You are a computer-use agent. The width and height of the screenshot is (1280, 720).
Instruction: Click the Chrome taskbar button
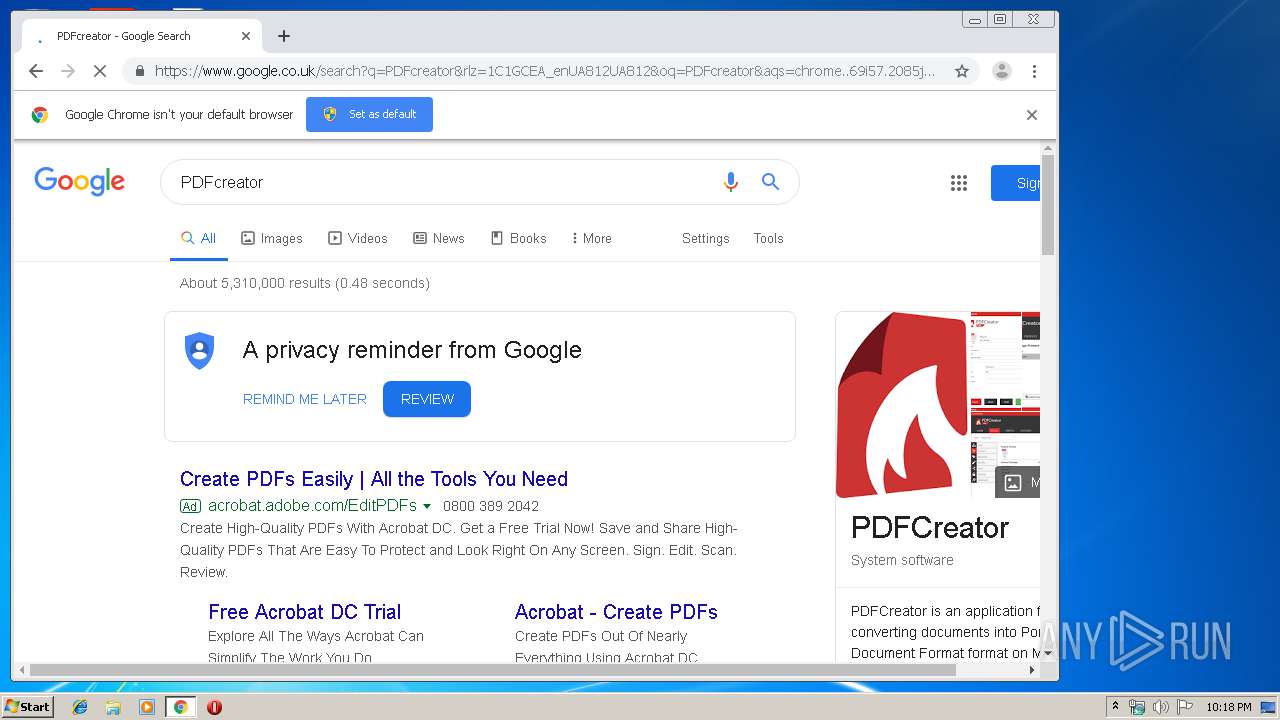coord(180,707)
